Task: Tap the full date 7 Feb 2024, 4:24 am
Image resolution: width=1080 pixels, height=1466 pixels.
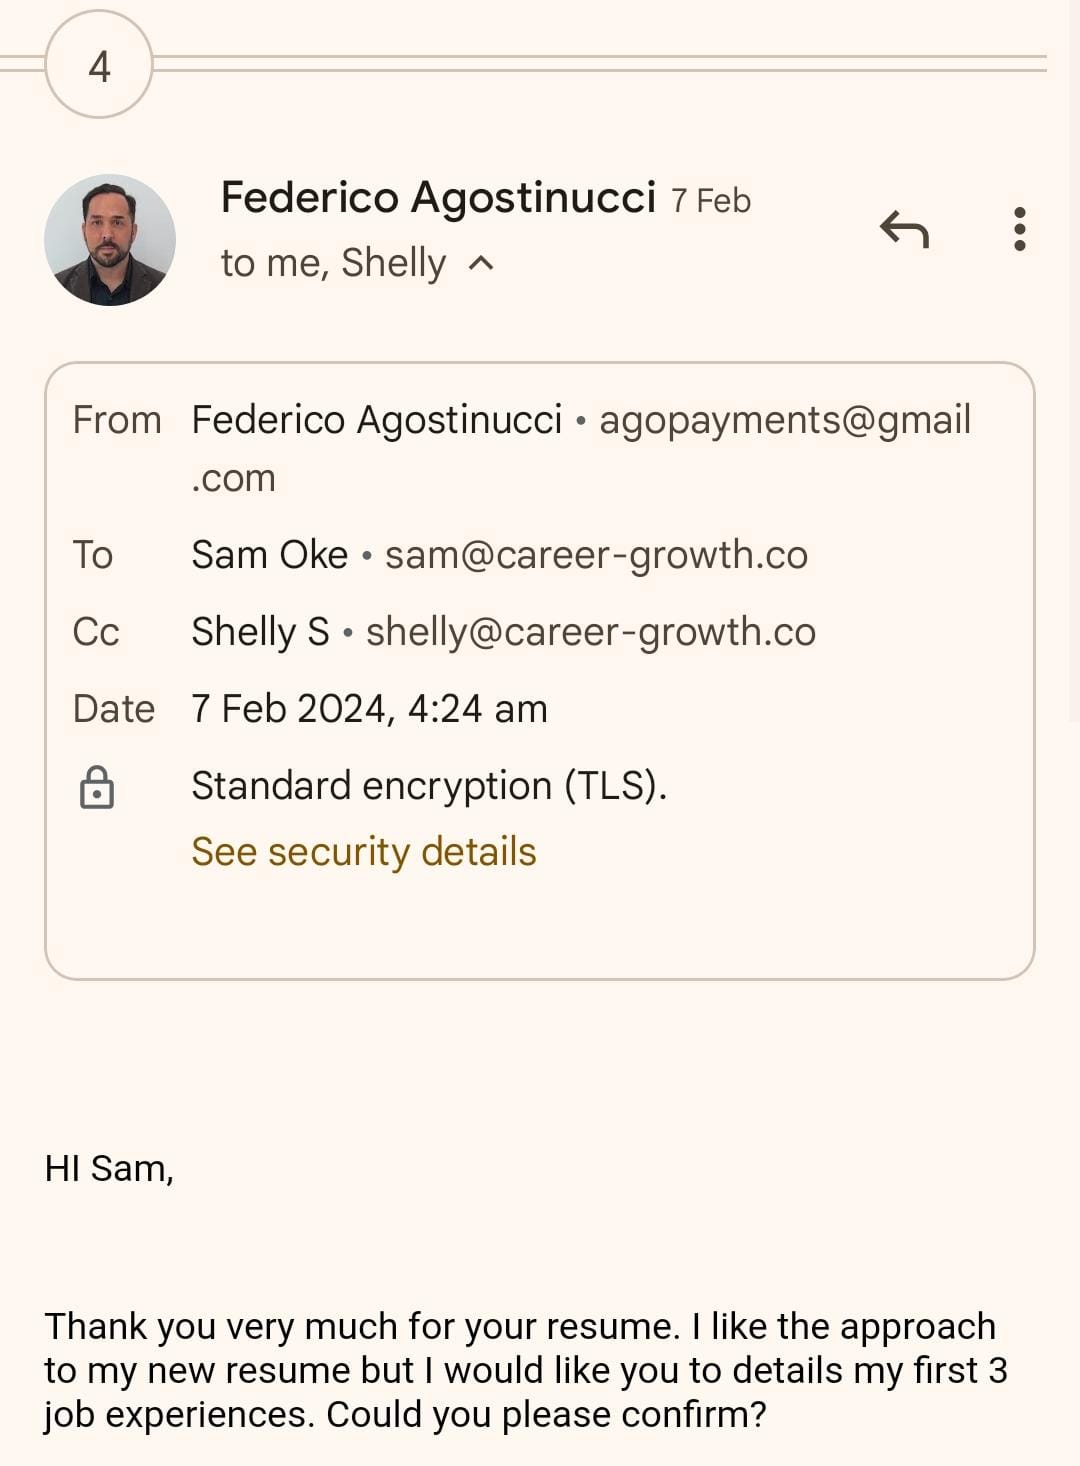Action: (x=369, y=709)
